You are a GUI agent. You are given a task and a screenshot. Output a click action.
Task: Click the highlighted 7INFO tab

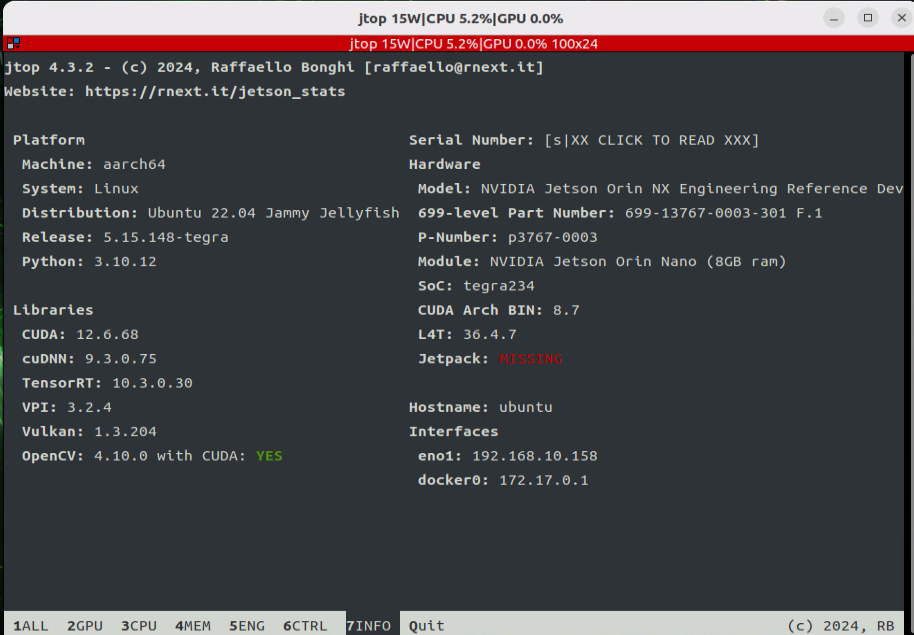point(369,626)
